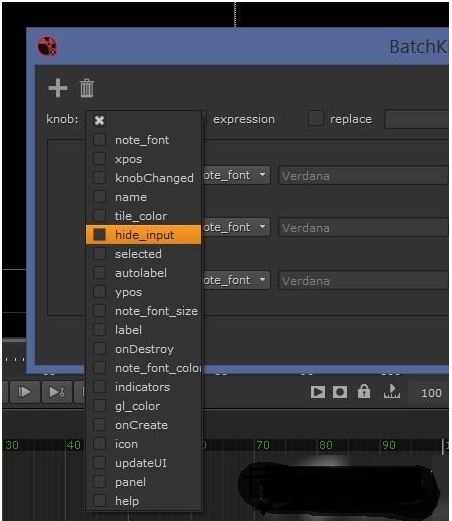Screen dimensions: 452x521
Task: Add a new knob row with plus icon
Action: [x=58, y=88]
